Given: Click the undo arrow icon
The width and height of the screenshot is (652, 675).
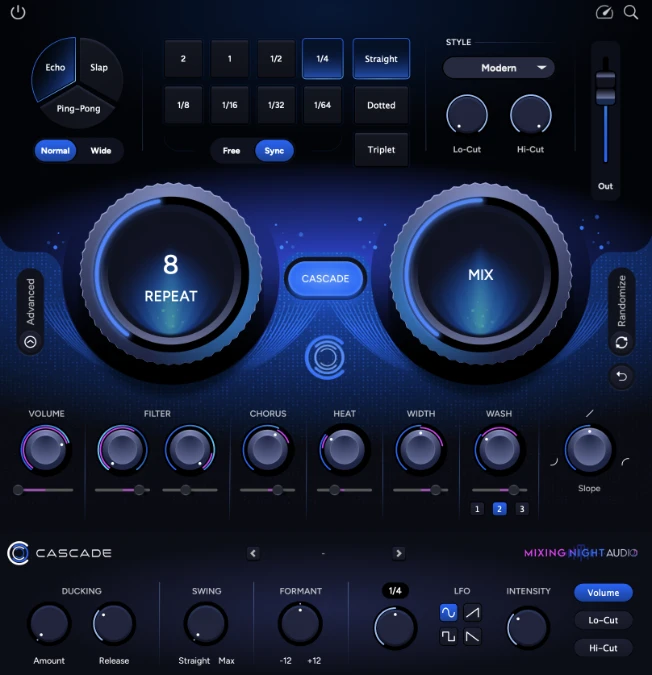Looking at the screenshot, I should (x=621, y=376).
